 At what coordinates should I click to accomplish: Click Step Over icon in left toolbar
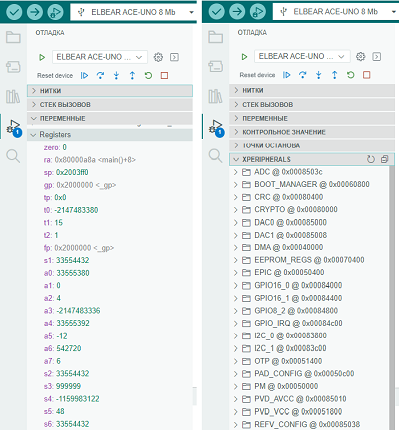100,76
